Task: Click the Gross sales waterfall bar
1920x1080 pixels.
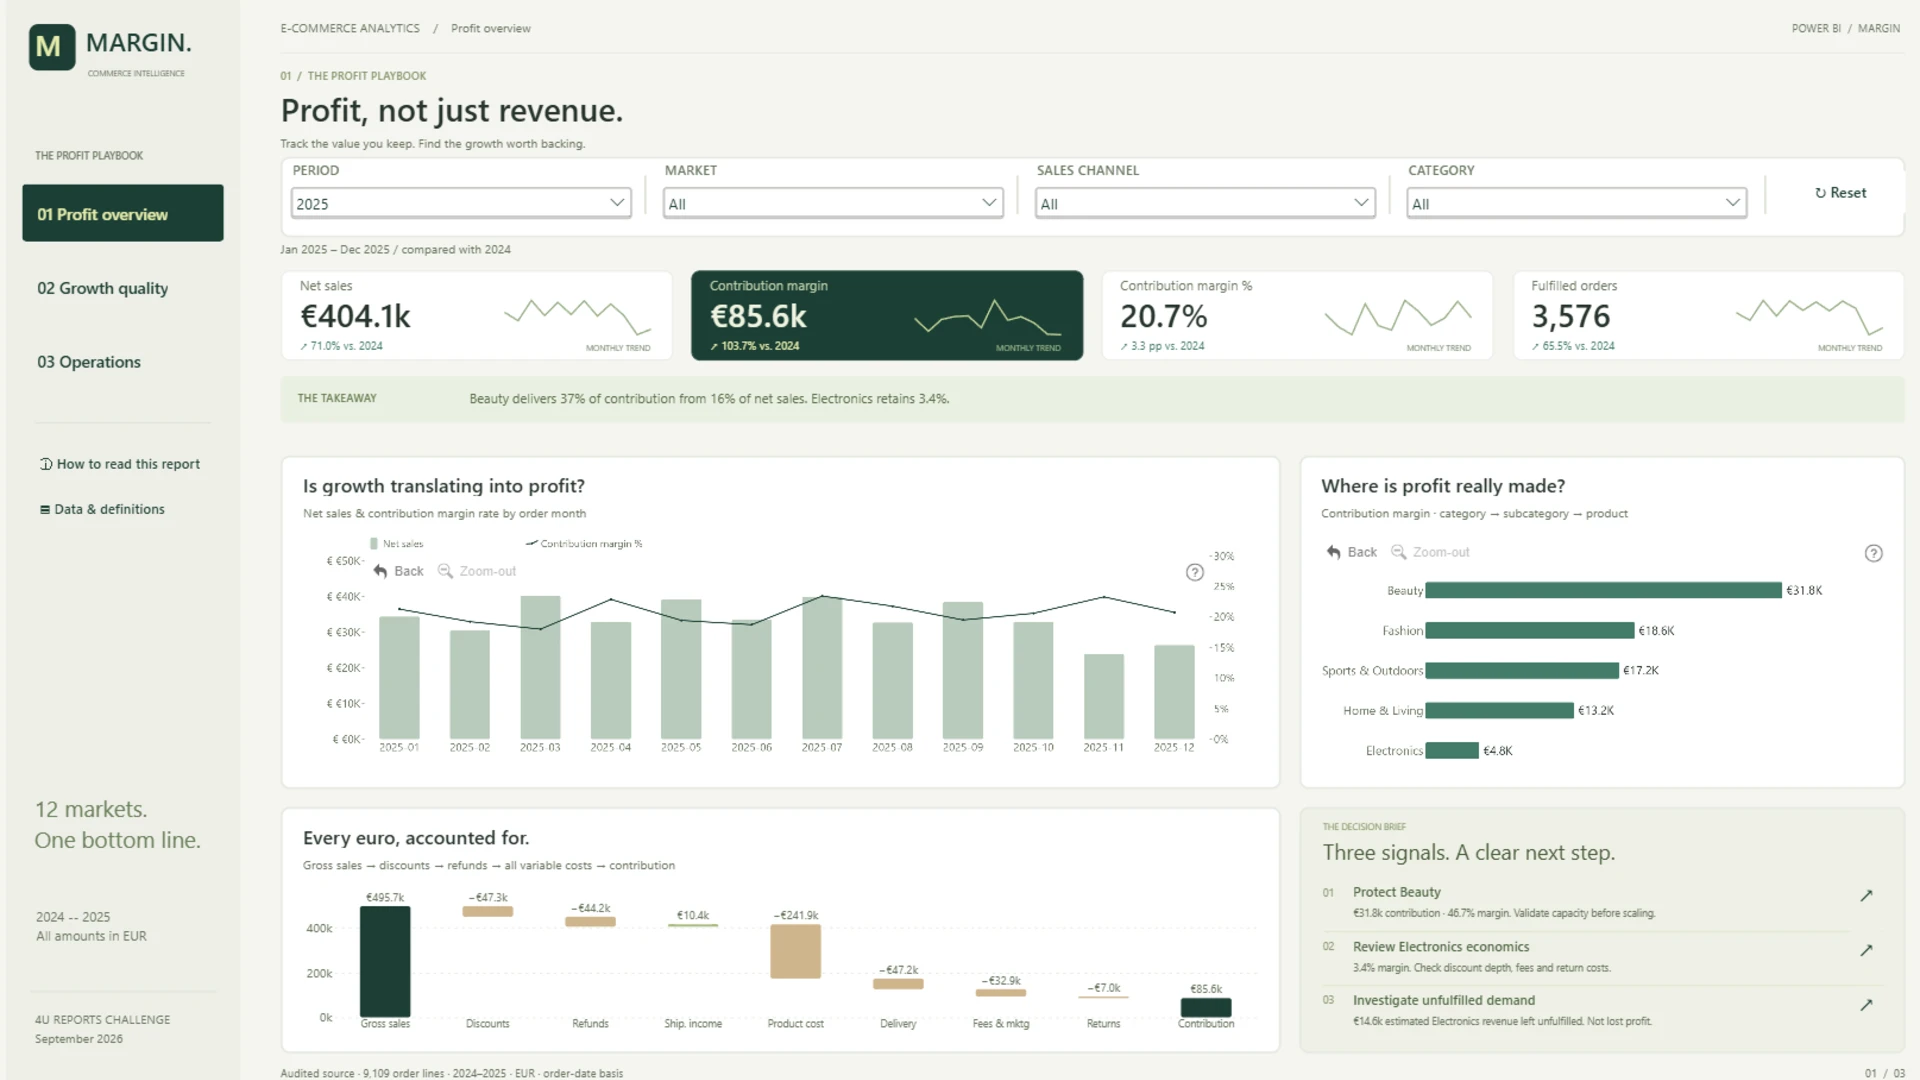Action: pyautogui.click(x=385, y=961)
